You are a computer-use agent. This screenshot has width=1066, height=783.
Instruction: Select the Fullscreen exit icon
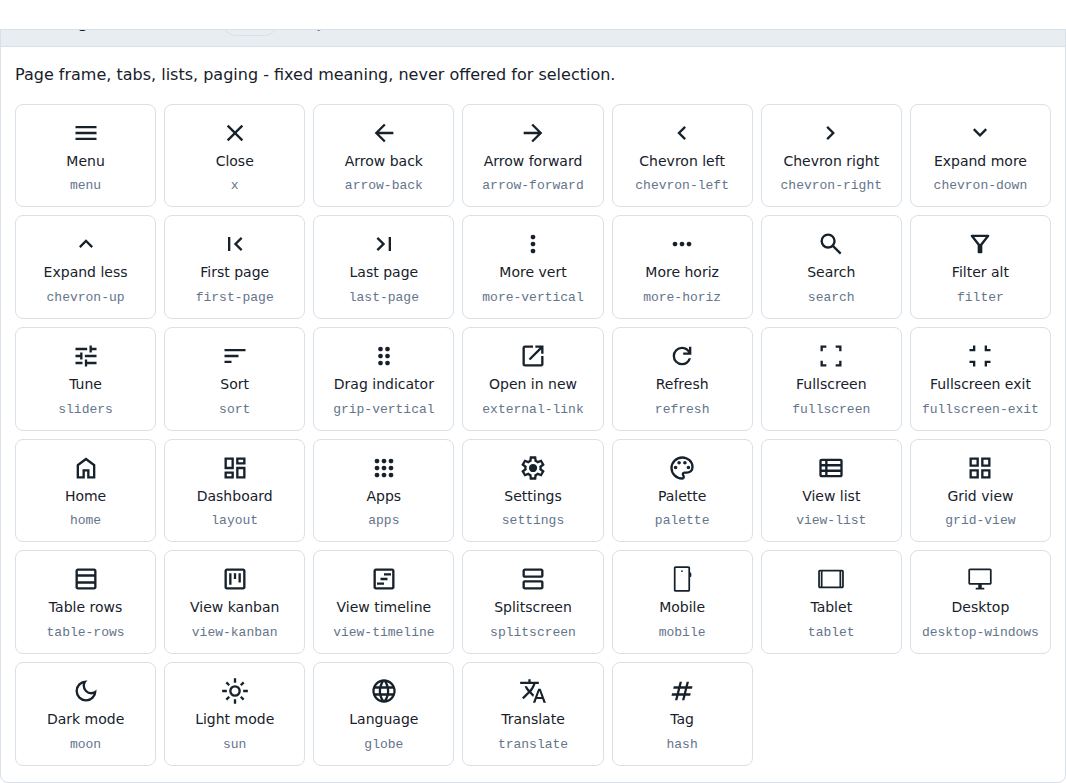coord(980,356)
